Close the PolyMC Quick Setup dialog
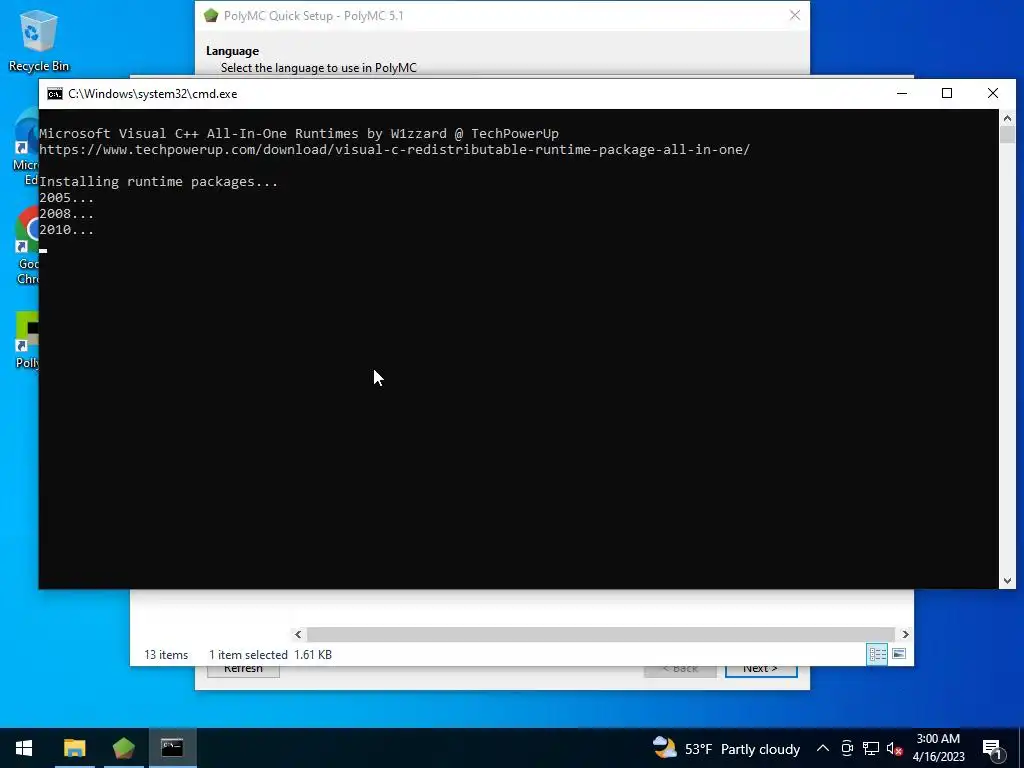 (795, 15)
